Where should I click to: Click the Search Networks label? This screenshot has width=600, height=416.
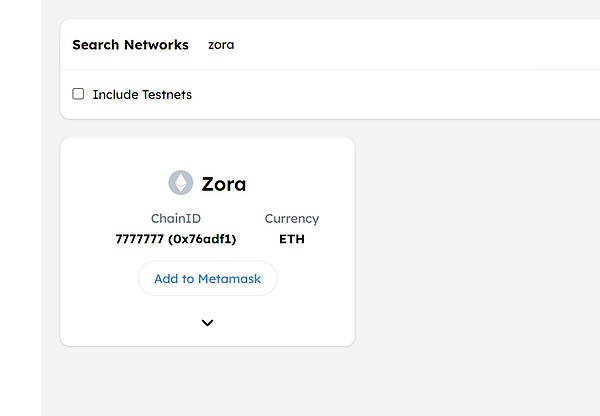click(x=130, y=45)
